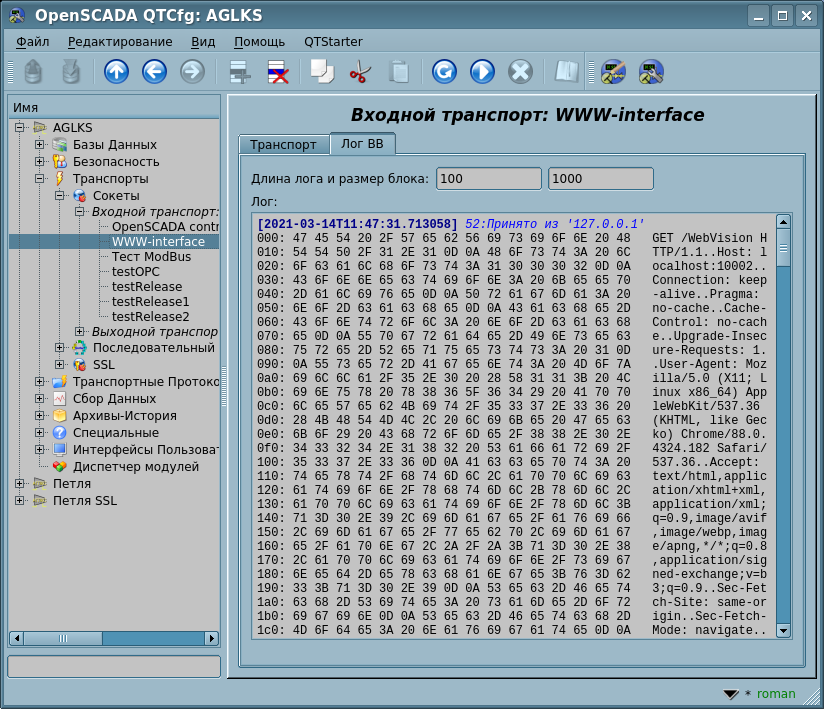Click the tree horizontal scrollbar handle
The height and width of the screenshot is (709, 824).
tap(63, 639)
